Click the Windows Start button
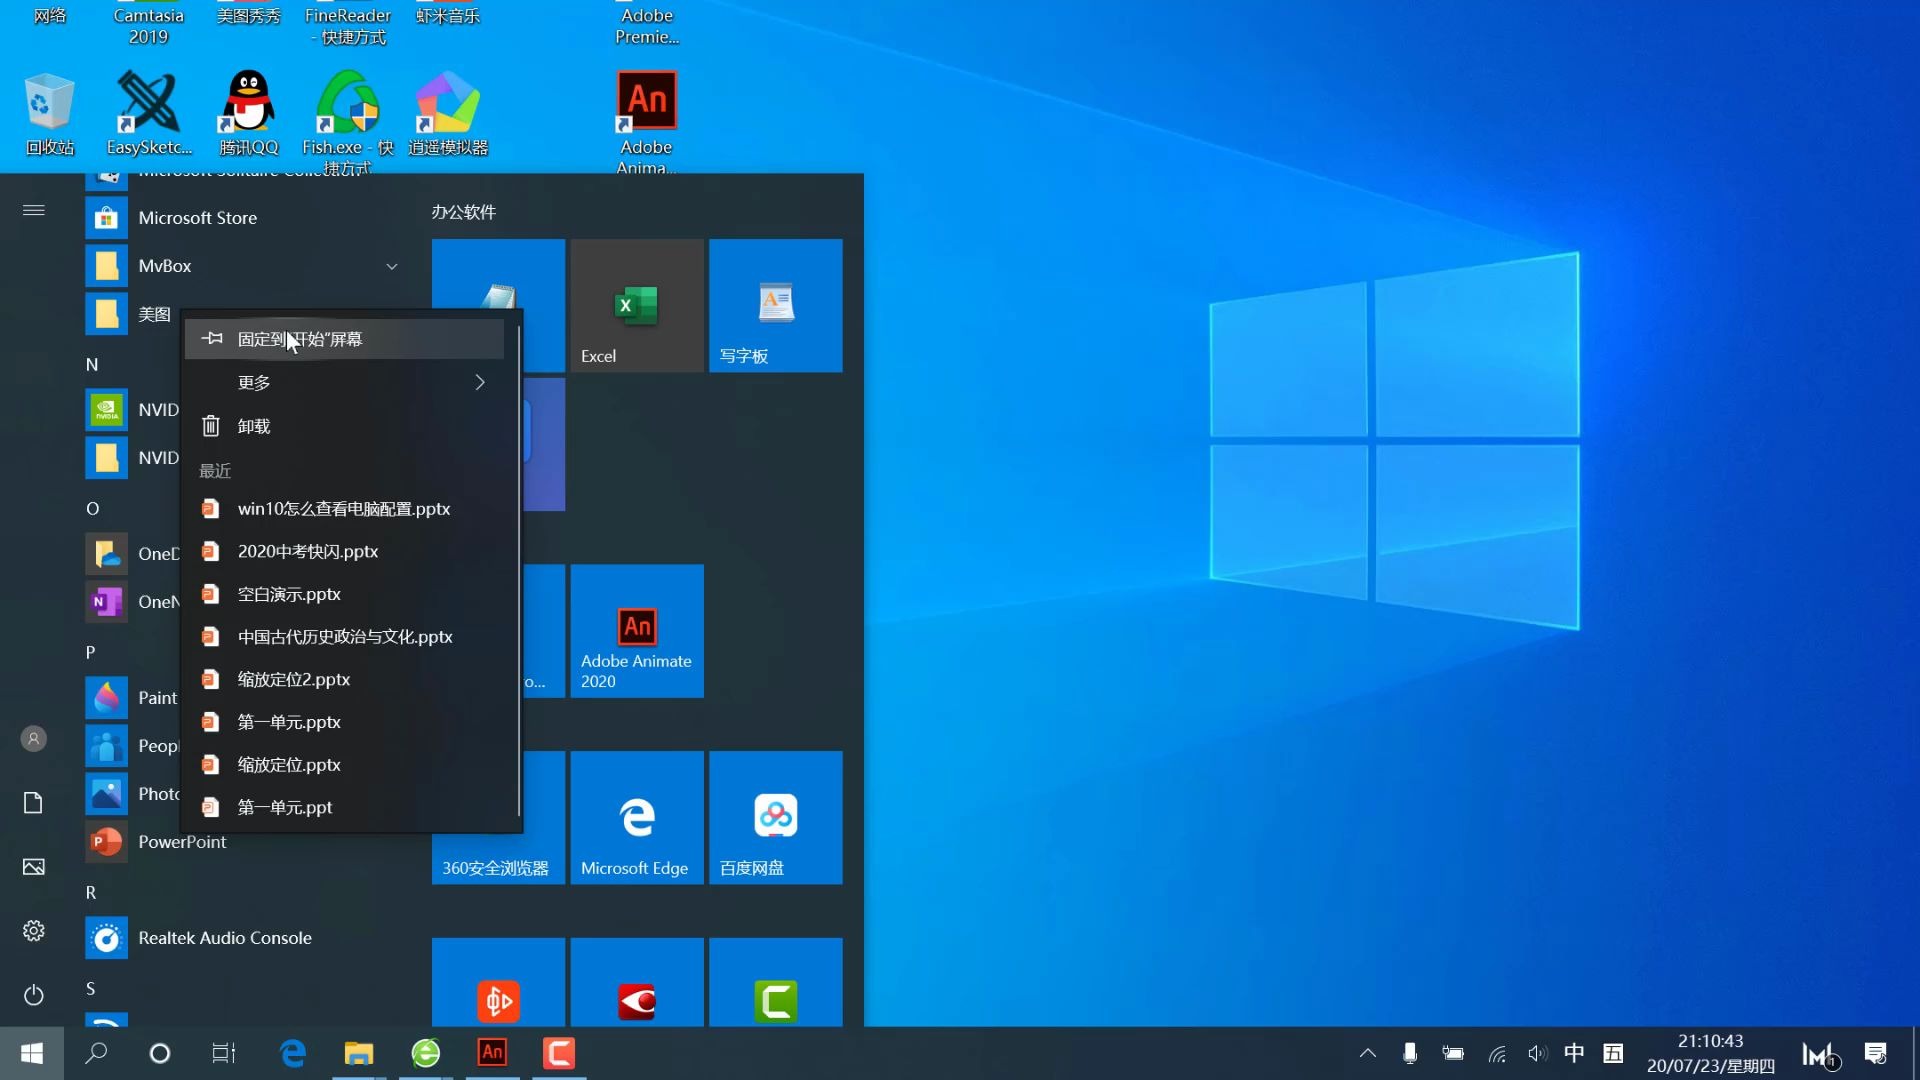Viewport: 1920px width, 1080px height. click(31, 1053)
